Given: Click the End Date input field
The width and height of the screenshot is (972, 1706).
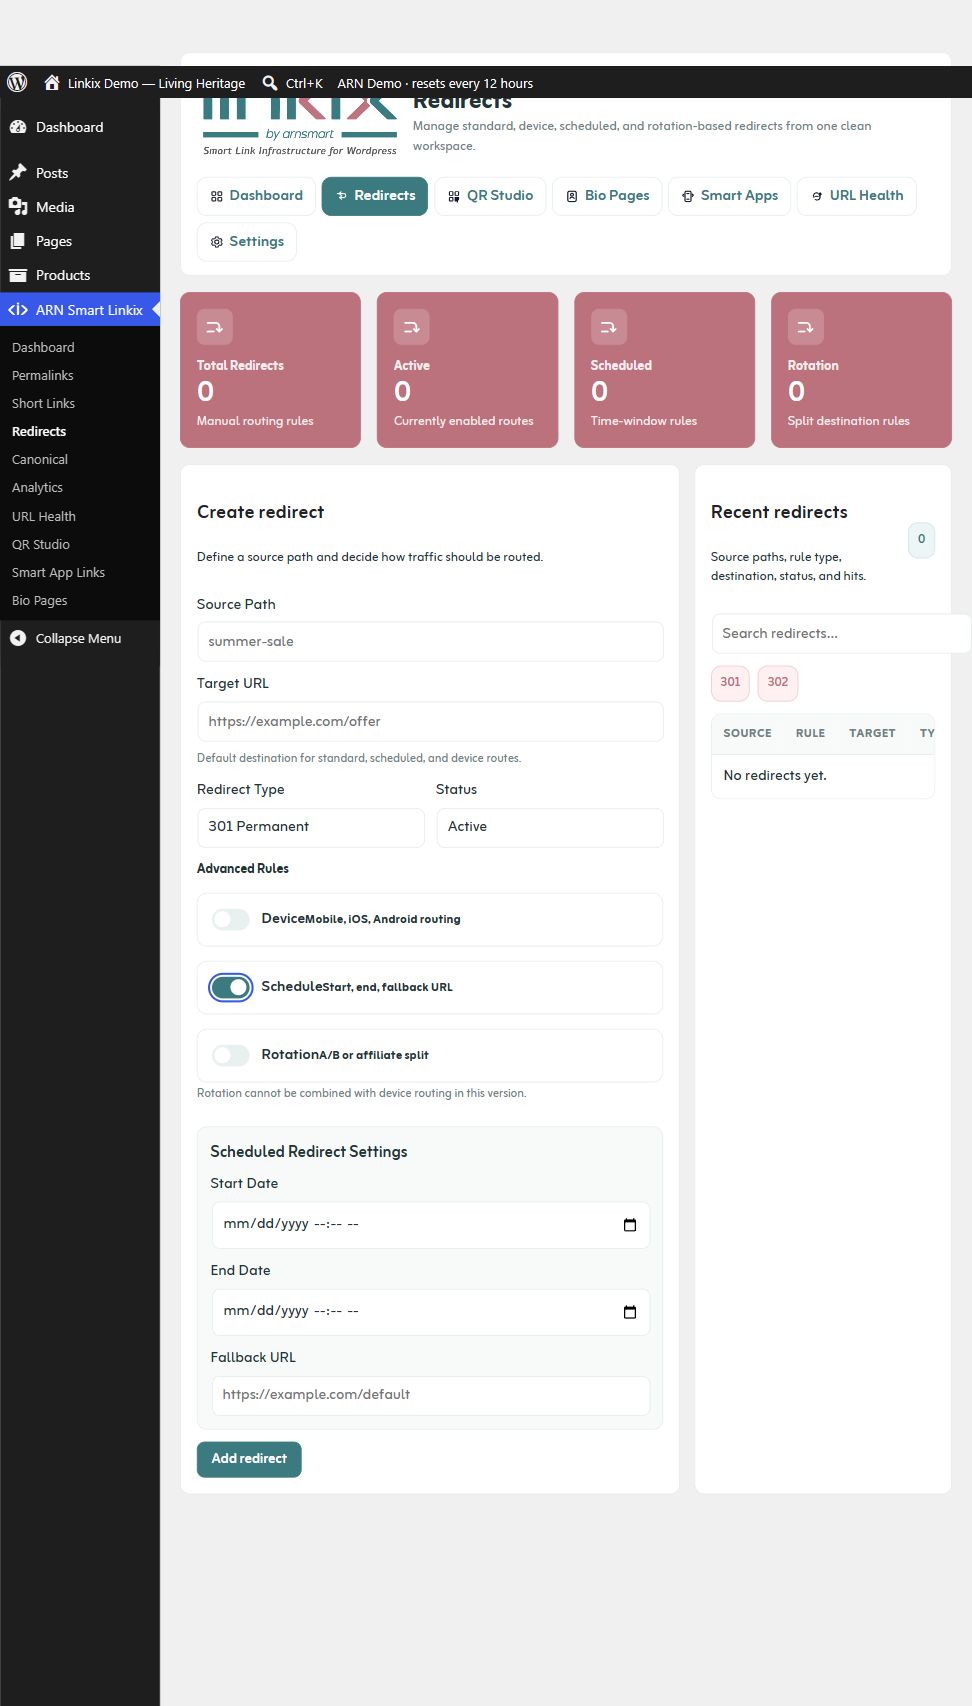Looking at the screenshot, I should tap(430, 1312).
